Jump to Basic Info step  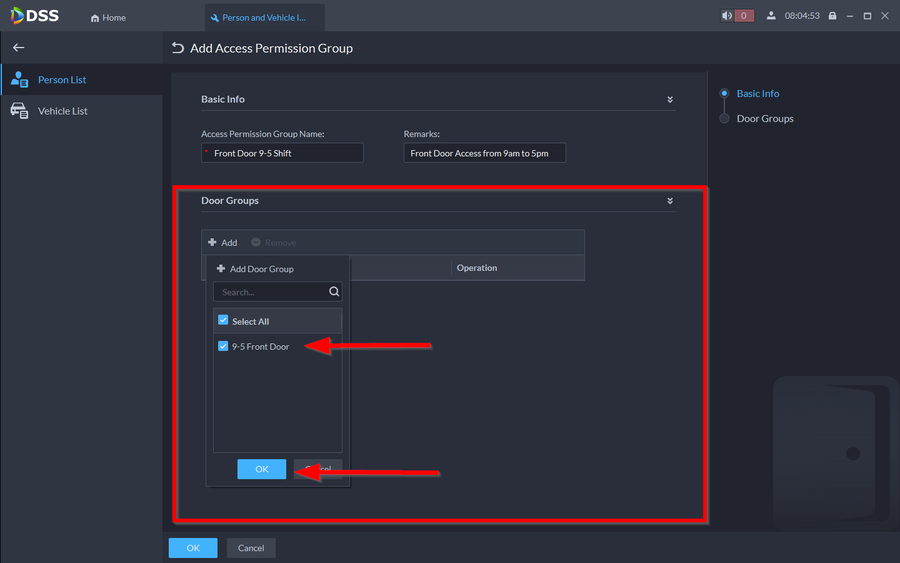[x=757, y=93]
